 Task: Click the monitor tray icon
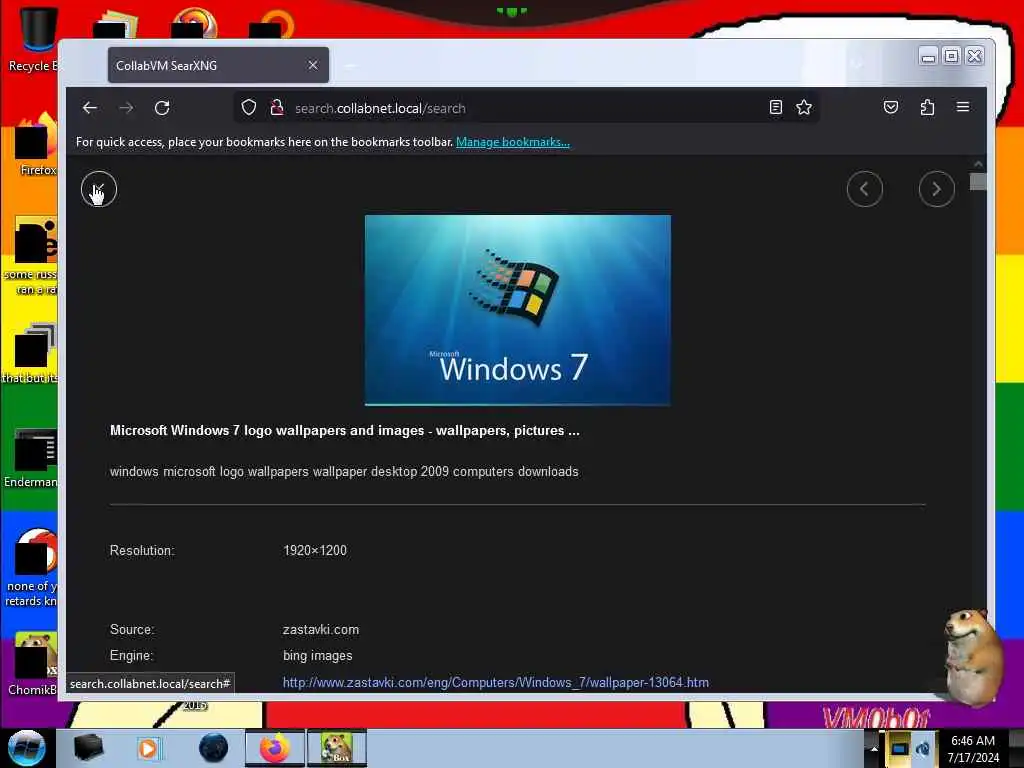(899, 748)
